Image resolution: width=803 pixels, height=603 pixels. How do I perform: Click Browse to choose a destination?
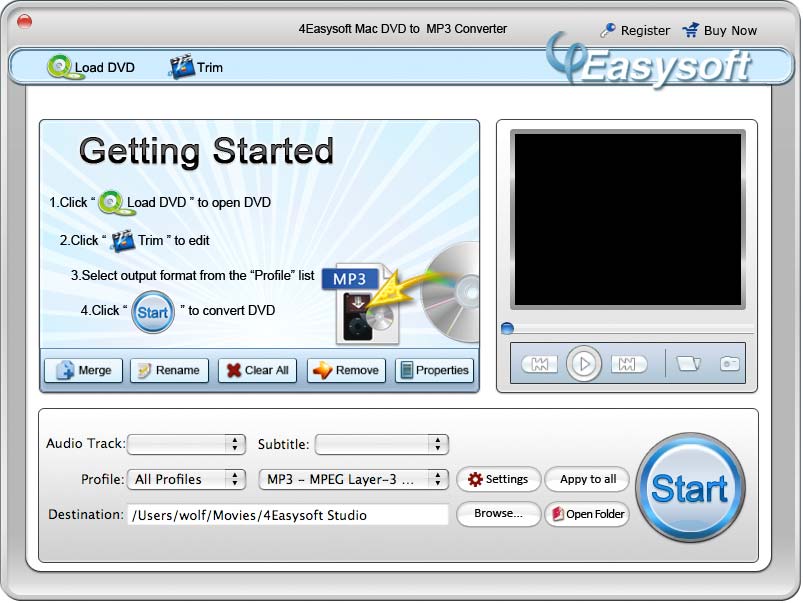[498, 514]
